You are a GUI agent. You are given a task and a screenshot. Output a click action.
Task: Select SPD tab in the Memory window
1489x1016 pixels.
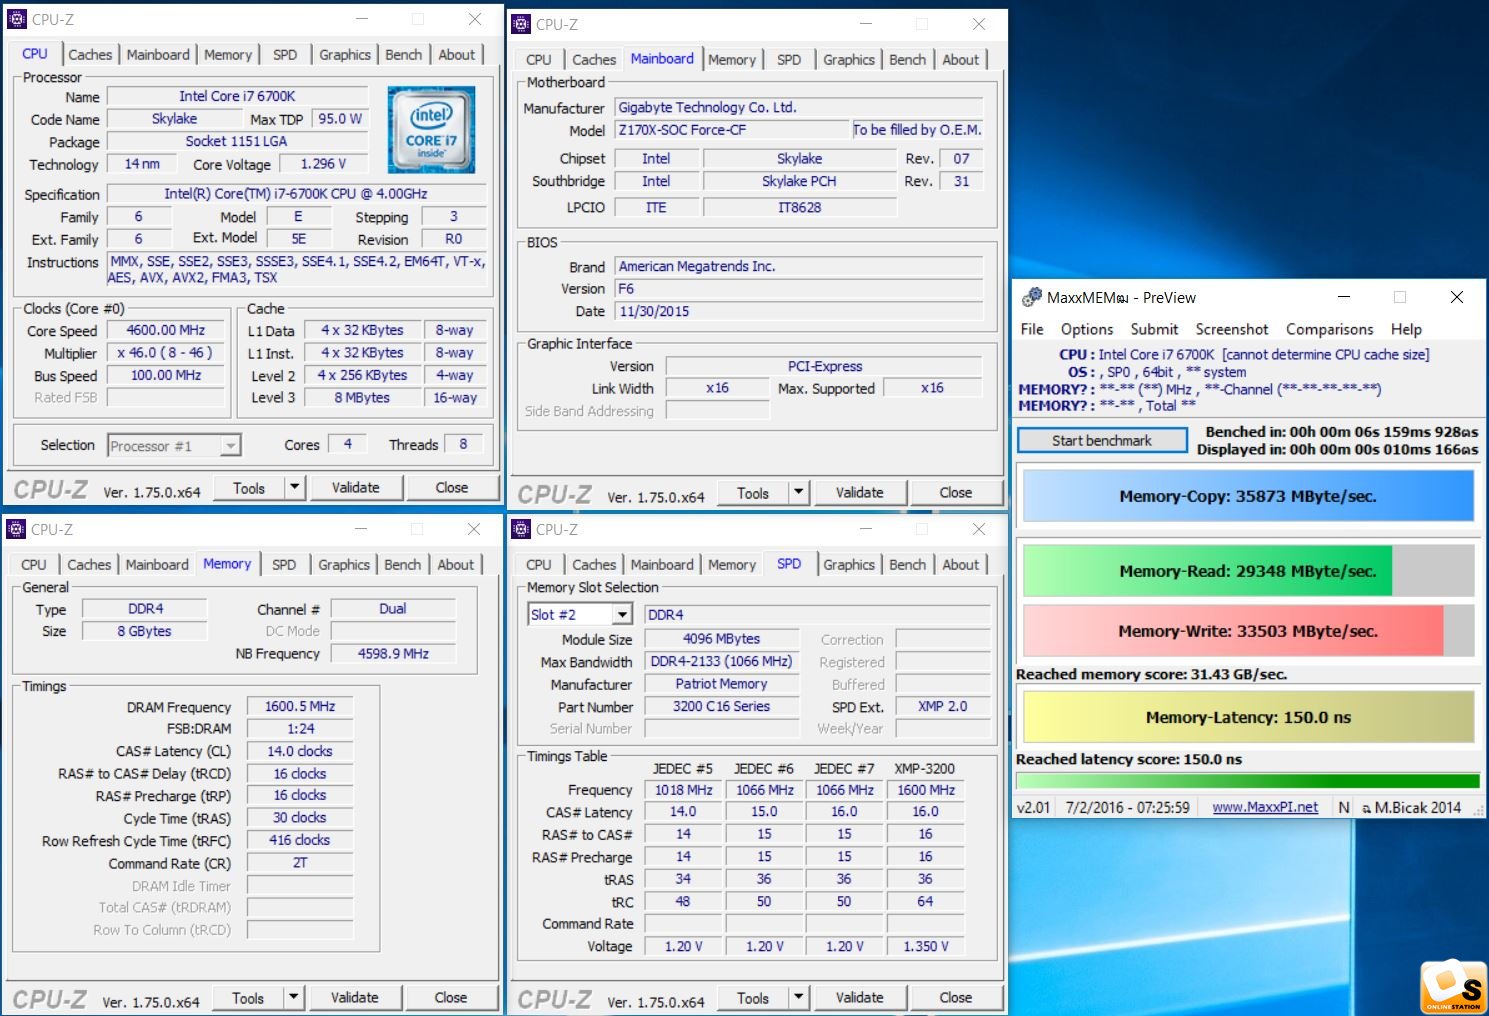point(284,565)
